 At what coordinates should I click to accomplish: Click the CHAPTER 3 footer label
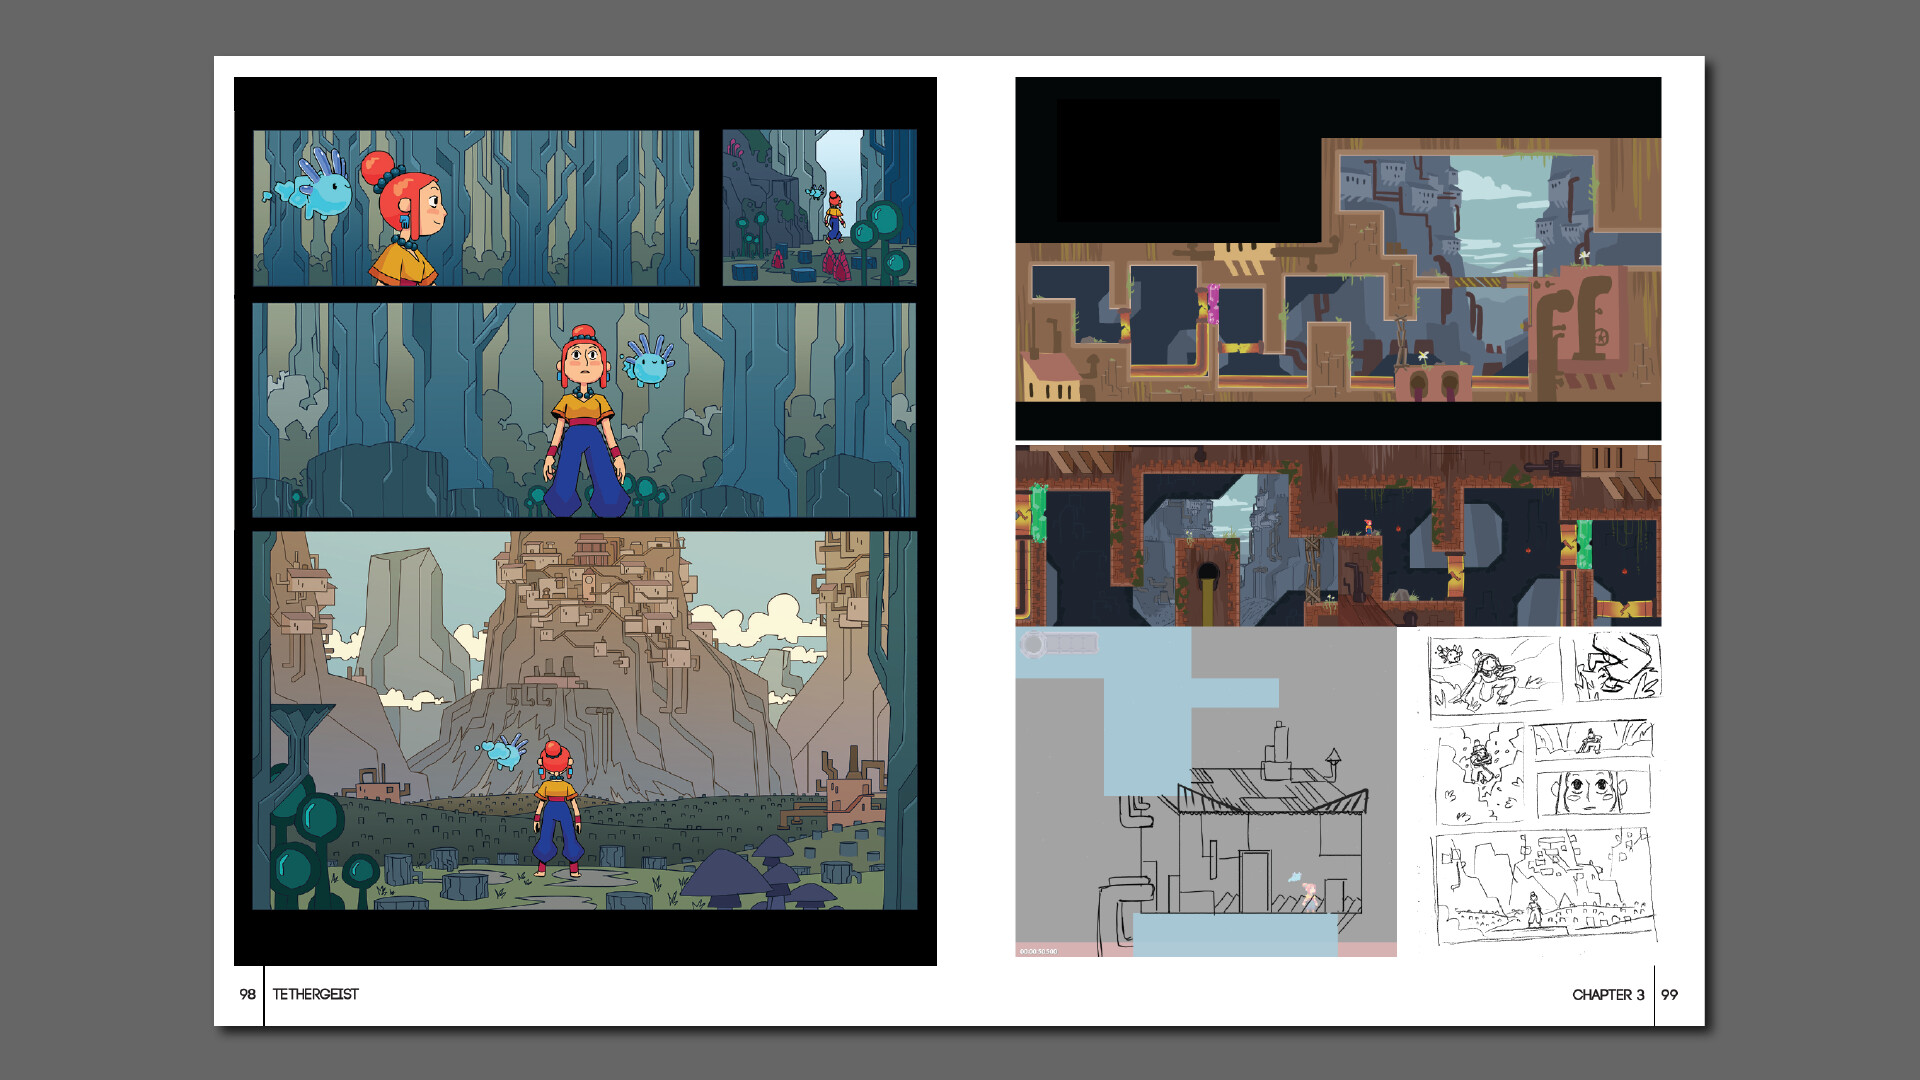(1608, 994)
